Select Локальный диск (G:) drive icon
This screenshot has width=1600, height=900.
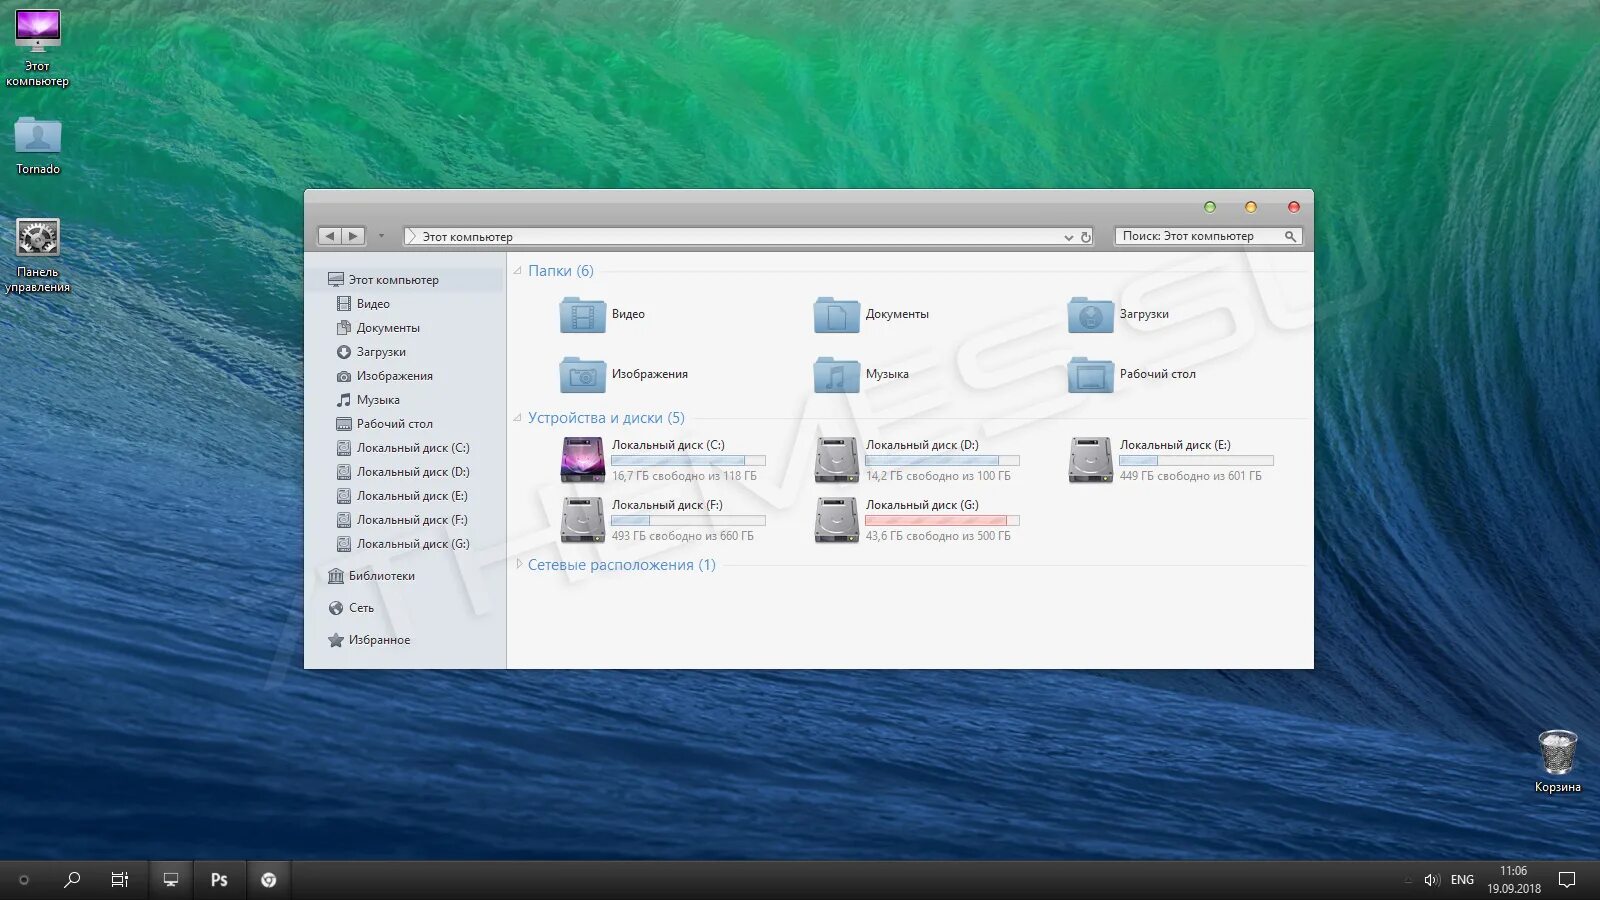[x=836, y=520]
